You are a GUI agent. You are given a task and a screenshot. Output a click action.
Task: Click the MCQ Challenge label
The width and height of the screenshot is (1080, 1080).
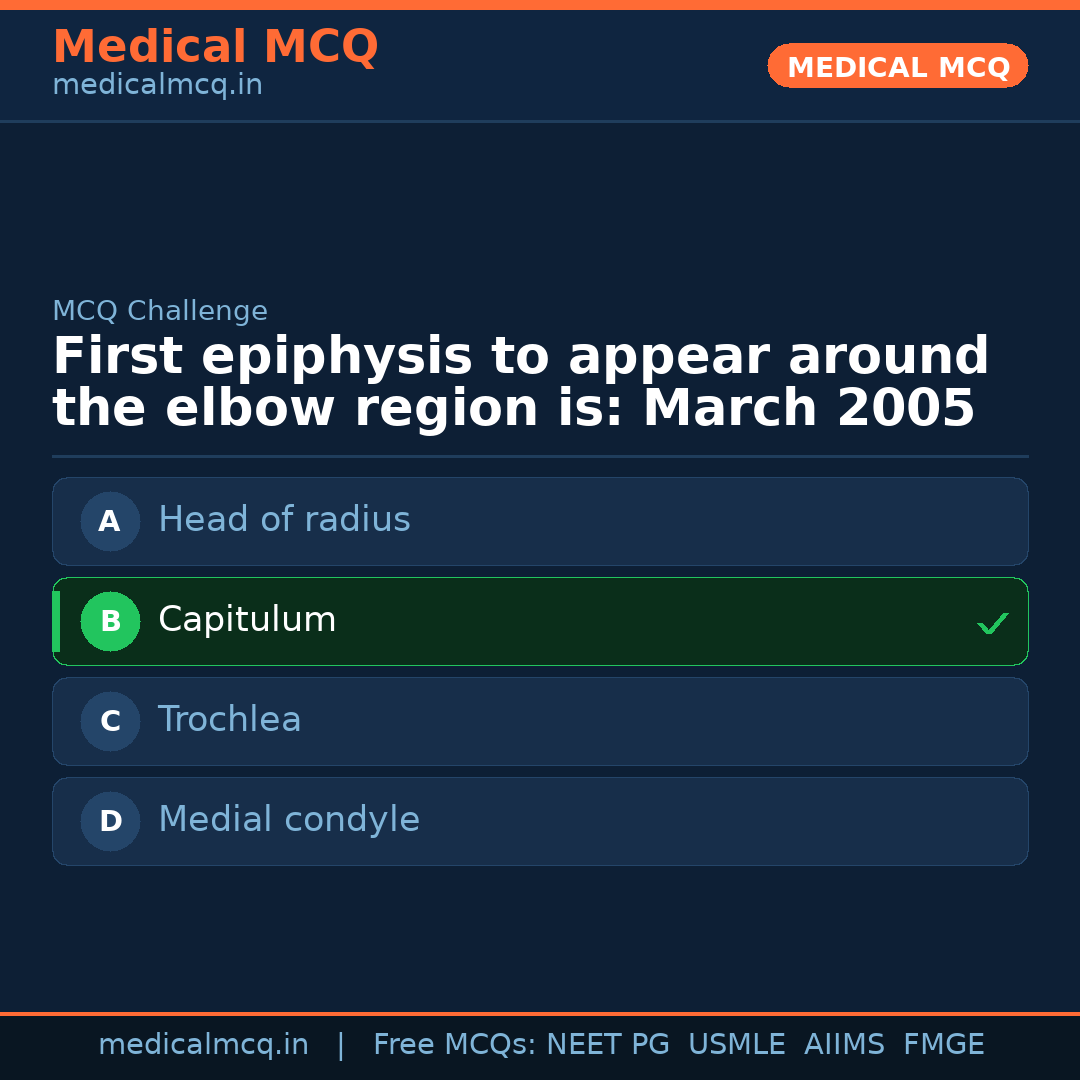pyautogui.click(x=160, y=311)
